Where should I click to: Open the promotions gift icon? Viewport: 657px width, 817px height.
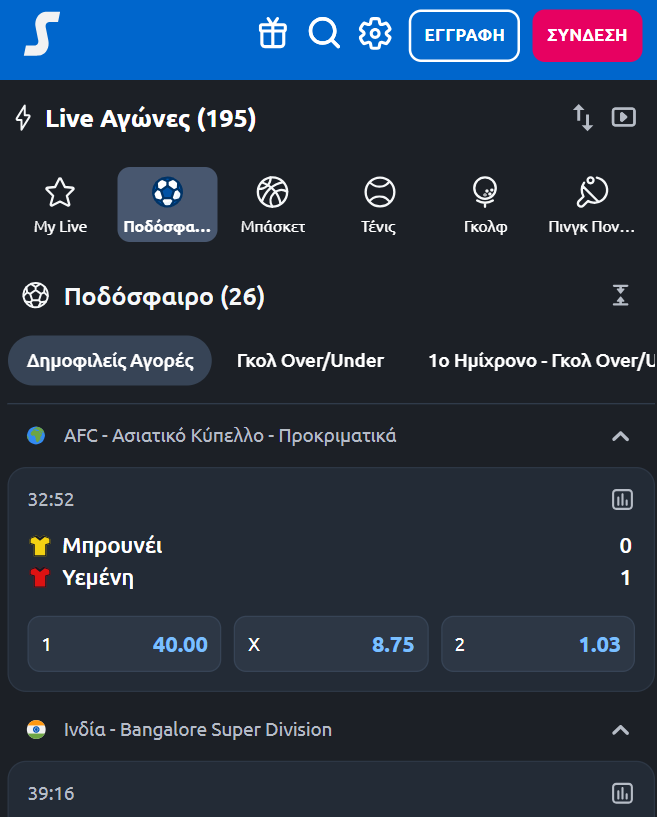coord(272,32)
